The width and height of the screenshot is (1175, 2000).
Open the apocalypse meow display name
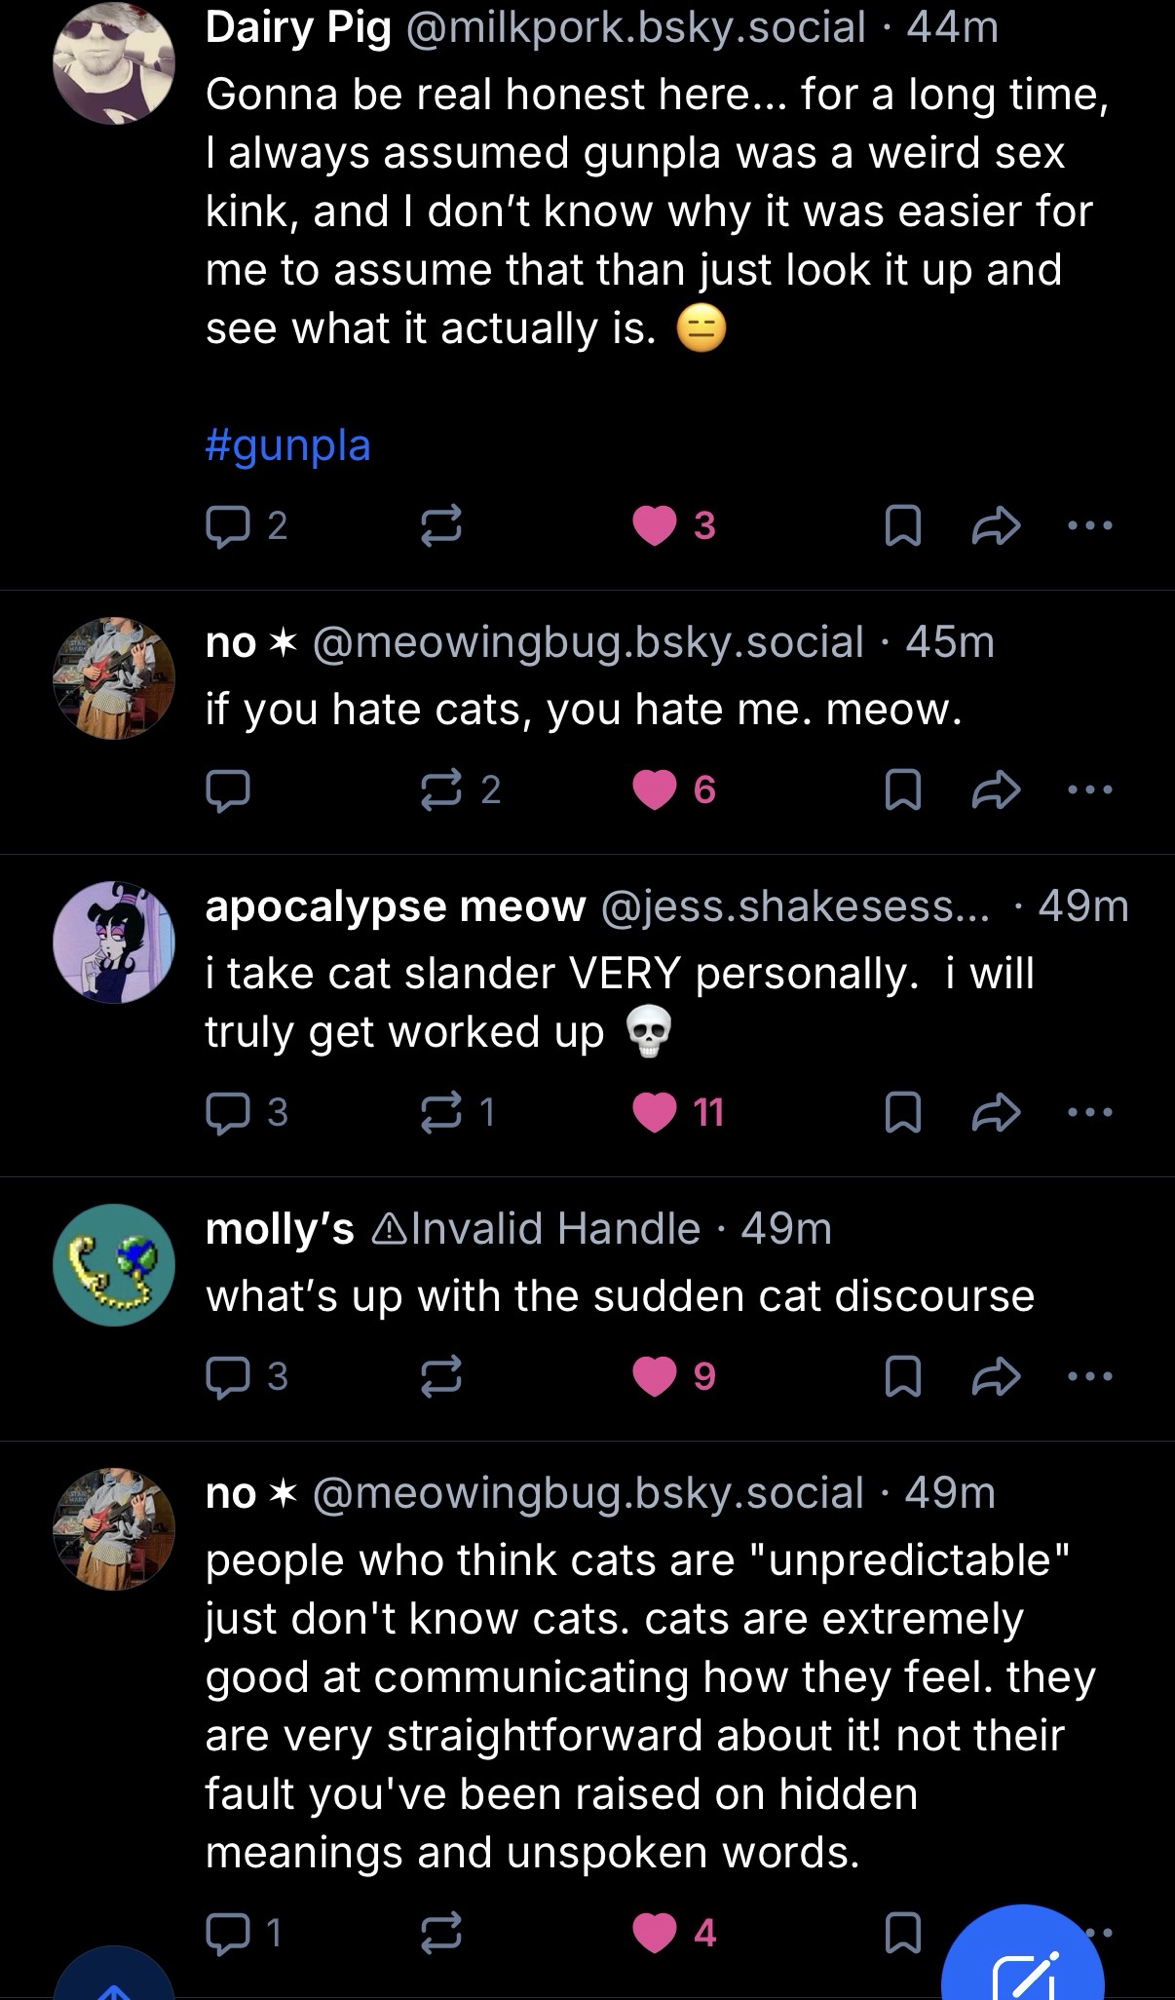(395, 907)
